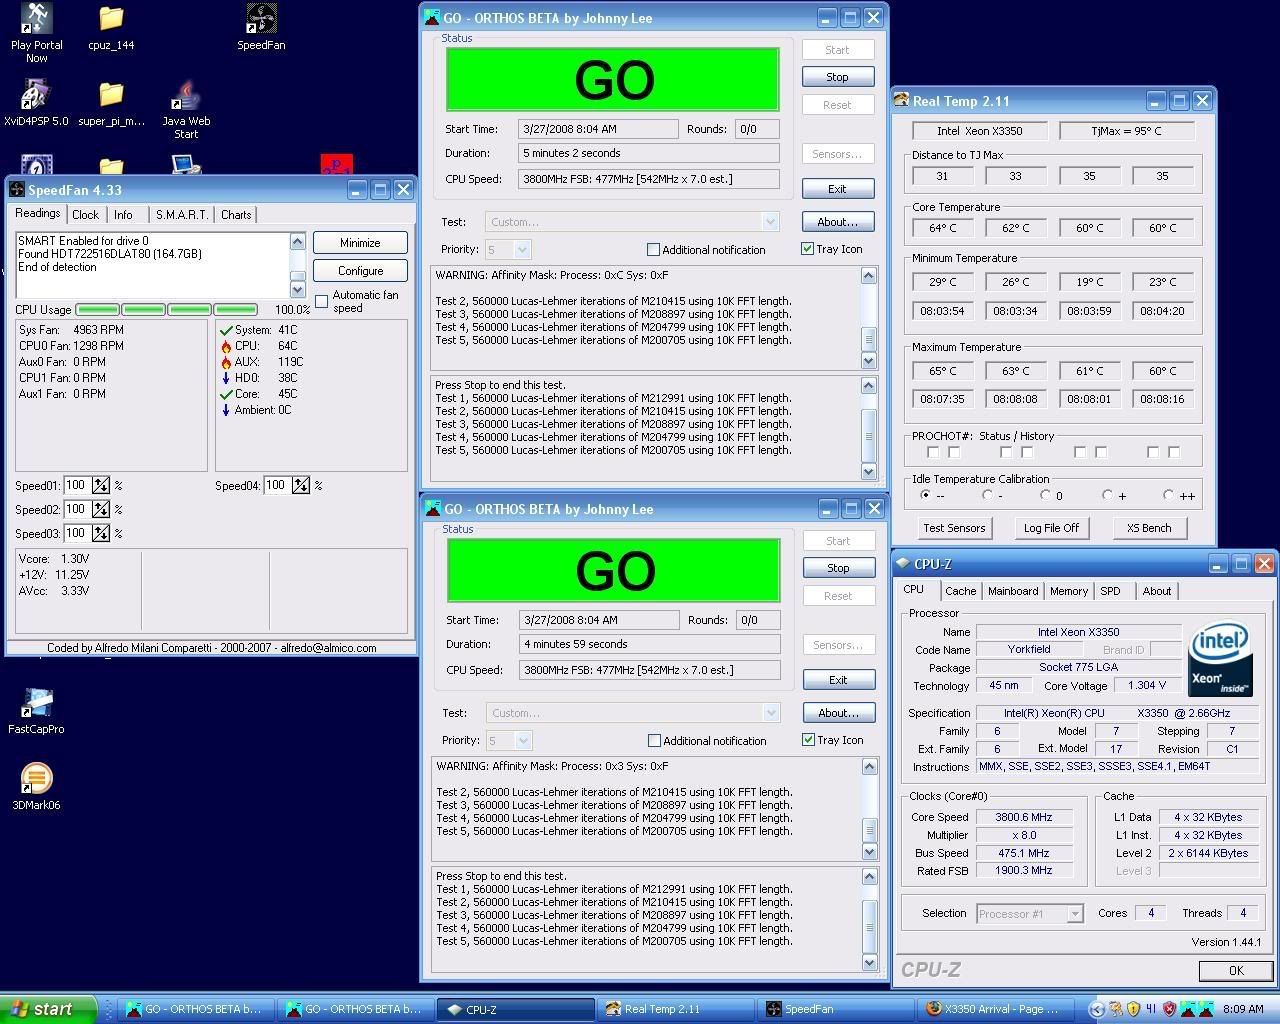1280x1024 pixels.
Task: Select the Java Web Start shortcut
Action: pos(186,110)
